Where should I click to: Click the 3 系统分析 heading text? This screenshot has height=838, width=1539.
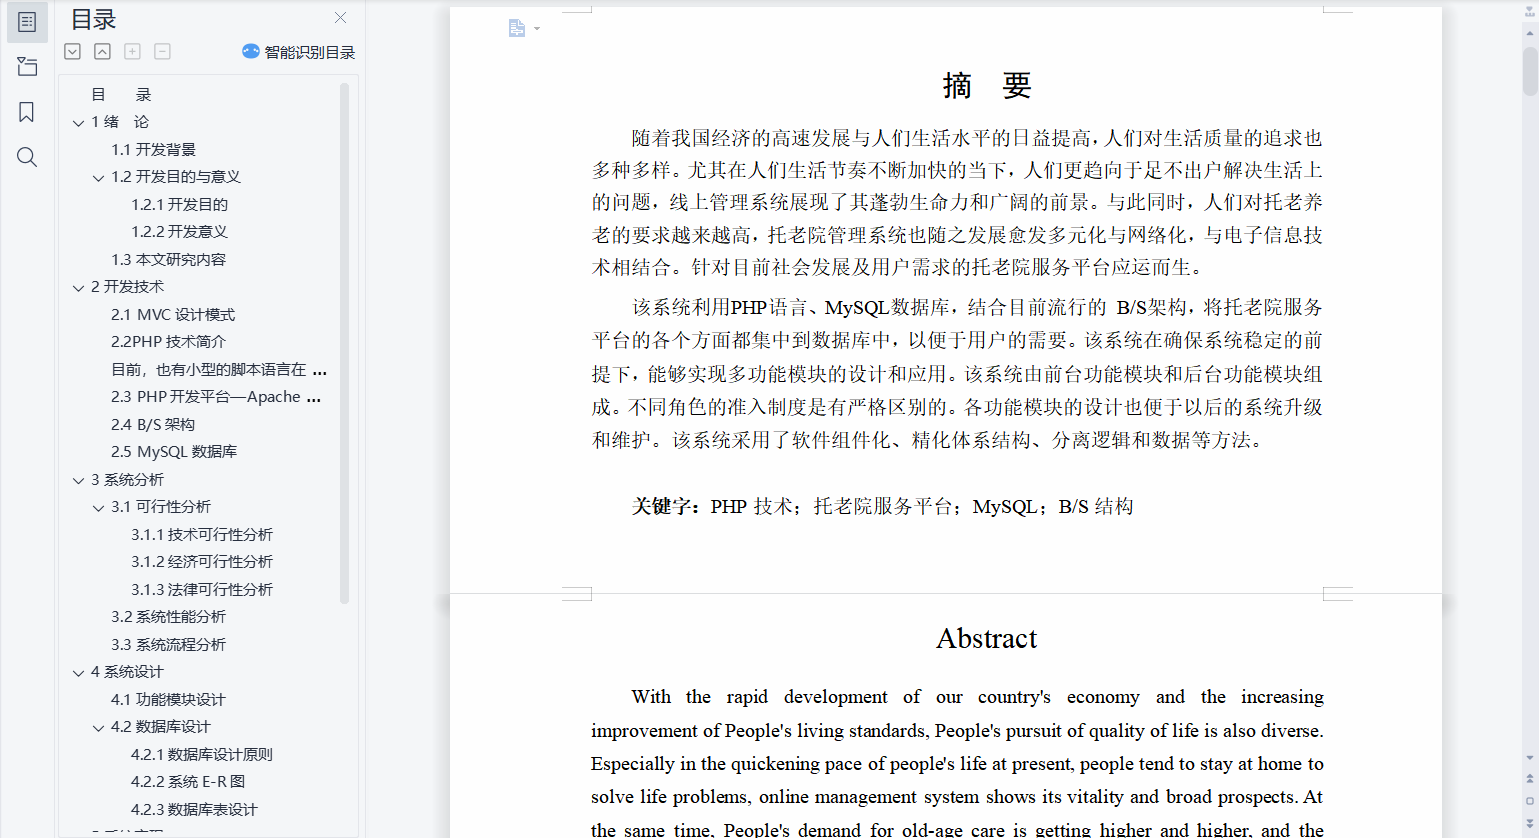127,480
